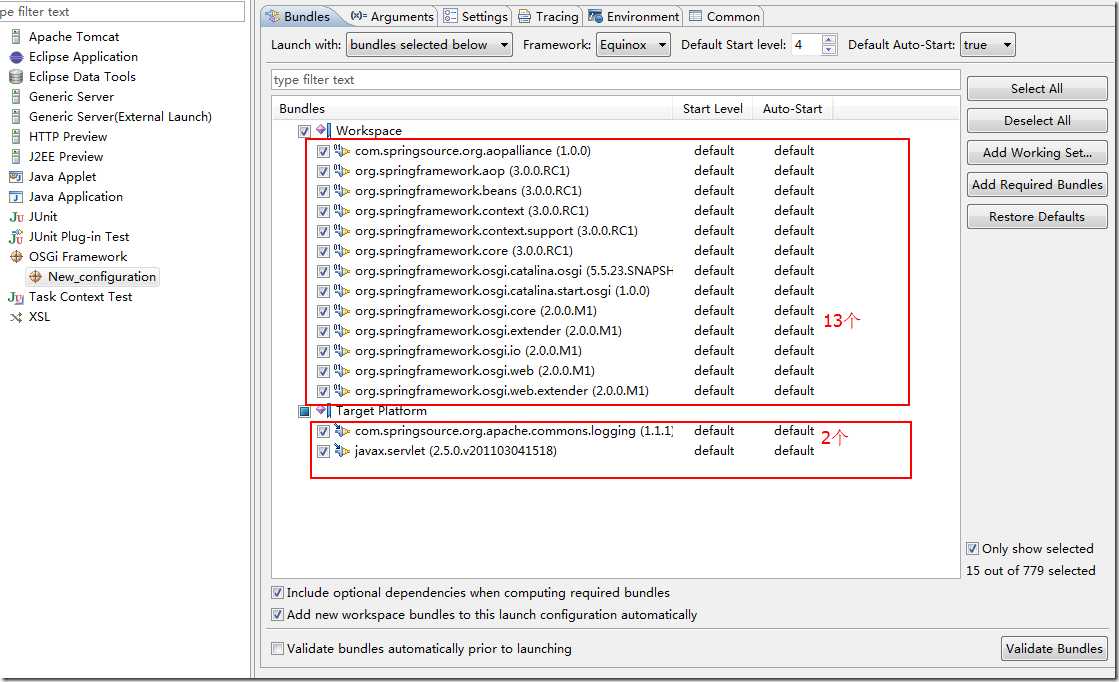The width and height of the screenshot is (1119, 682).
Task: Click bundle icon of javax.servlet
Action: pos(342,450)
